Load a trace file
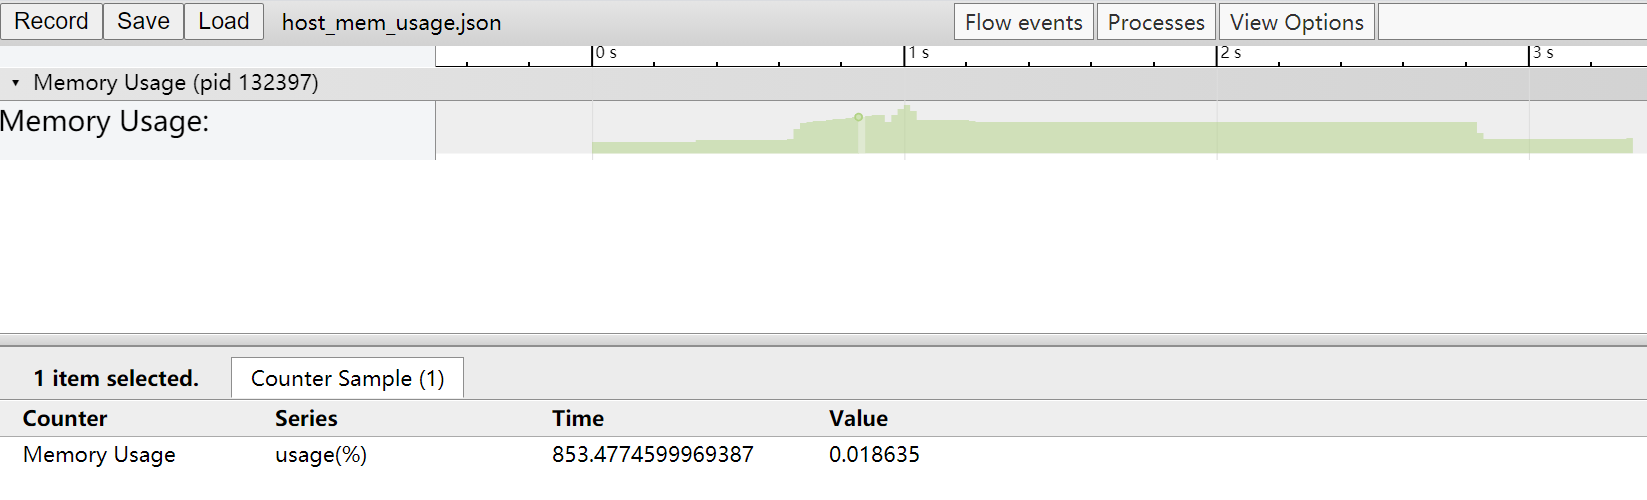The width and height of the screenshot is (1647, 500). pyautogui.click(x=224, y=21)
